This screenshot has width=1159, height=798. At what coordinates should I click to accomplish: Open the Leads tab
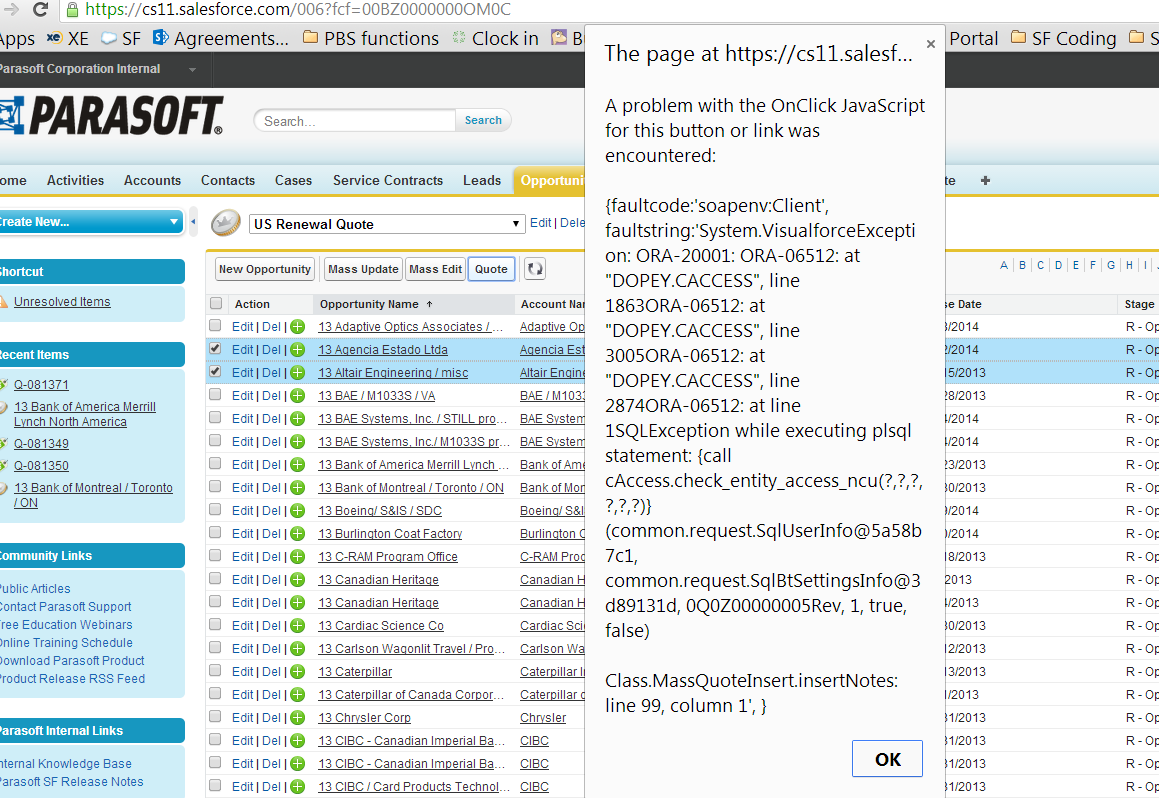click(482, 180)
